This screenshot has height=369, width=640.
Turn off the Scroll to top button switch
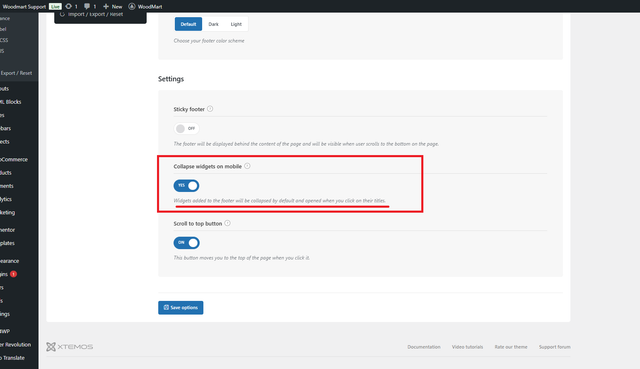(187, 243)
